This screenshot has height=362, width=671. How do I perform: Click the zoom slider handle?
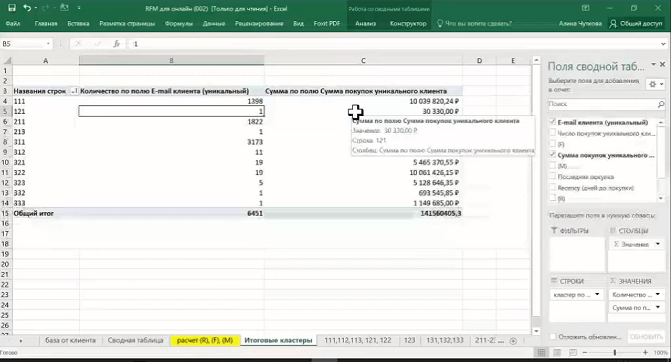615,352
